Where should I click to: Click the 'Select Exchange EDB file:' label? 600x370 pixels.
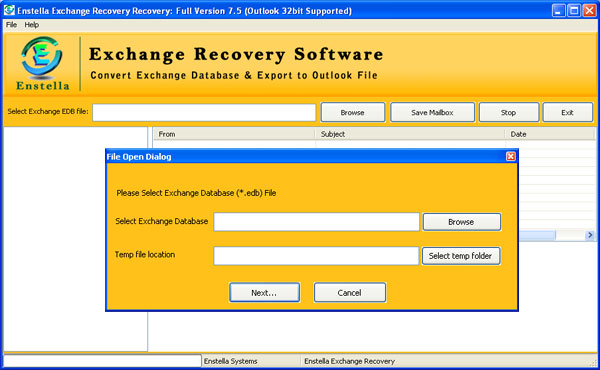coord(48,111)
